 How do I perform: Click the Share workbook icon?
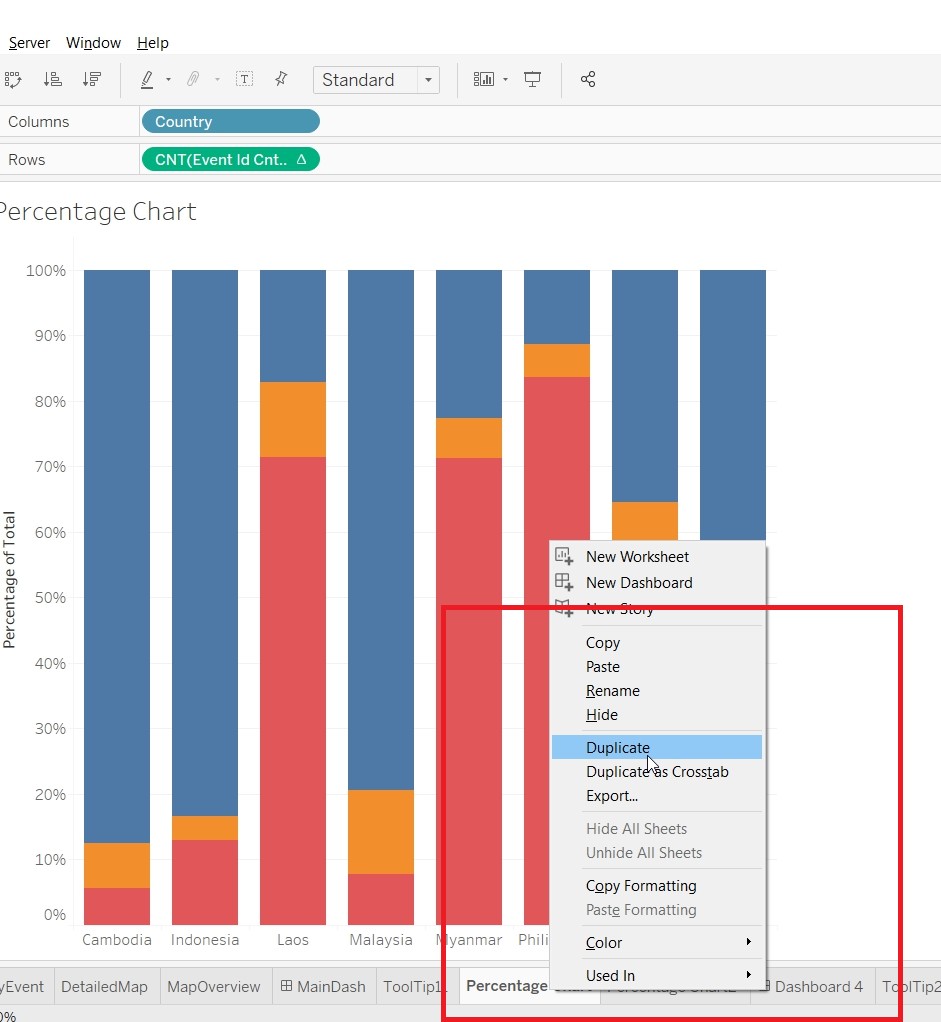click(588, 80)
